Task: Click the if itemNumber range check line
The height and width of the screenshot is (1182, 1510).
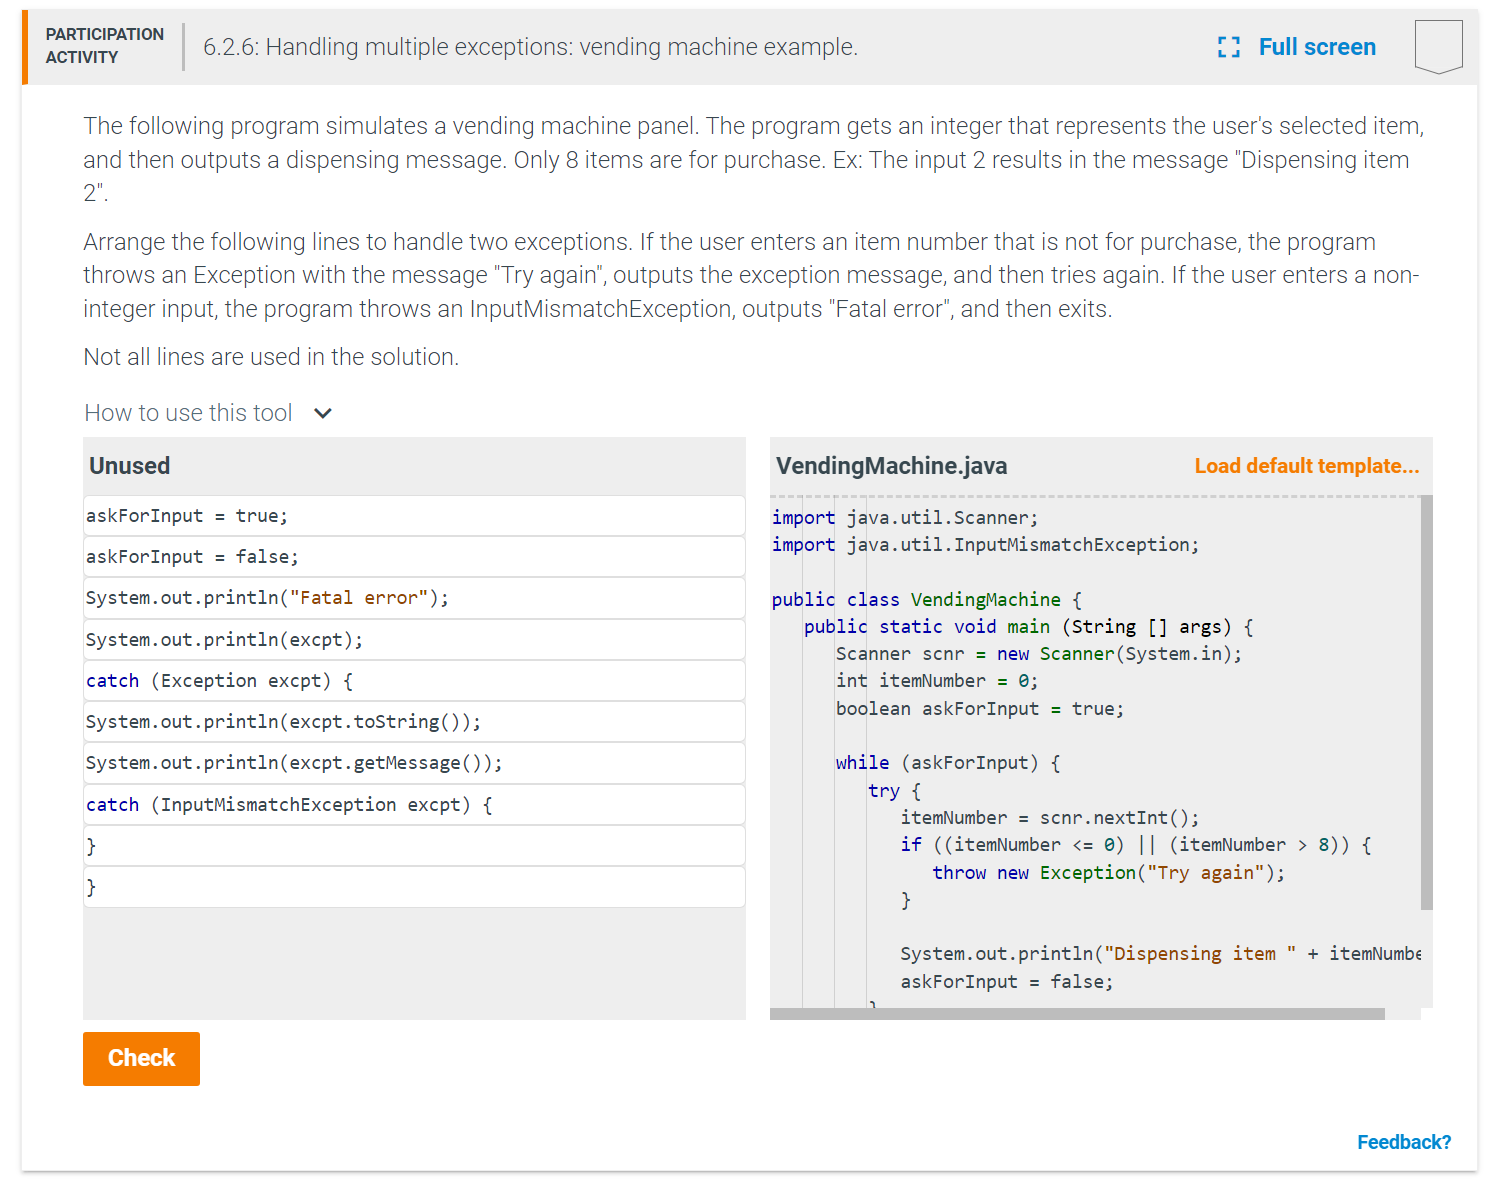Action: pyautogui.click(x=1136, y=845)
